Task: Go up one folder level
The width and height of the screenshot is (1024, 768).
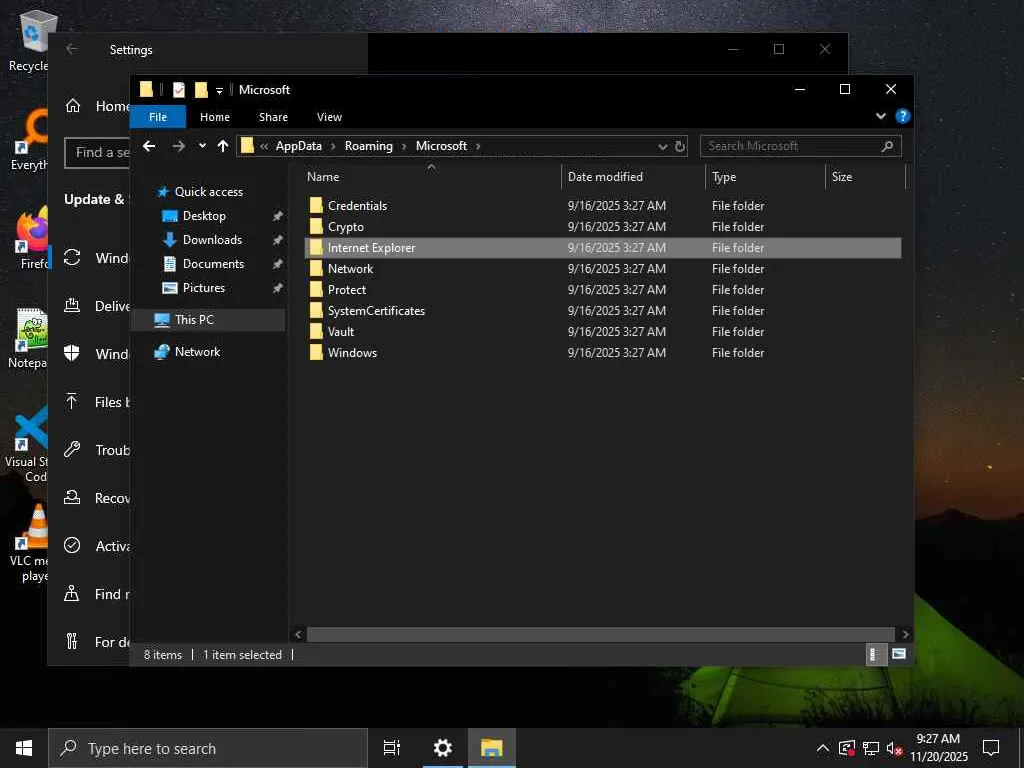Action: (x=223, y=146)
